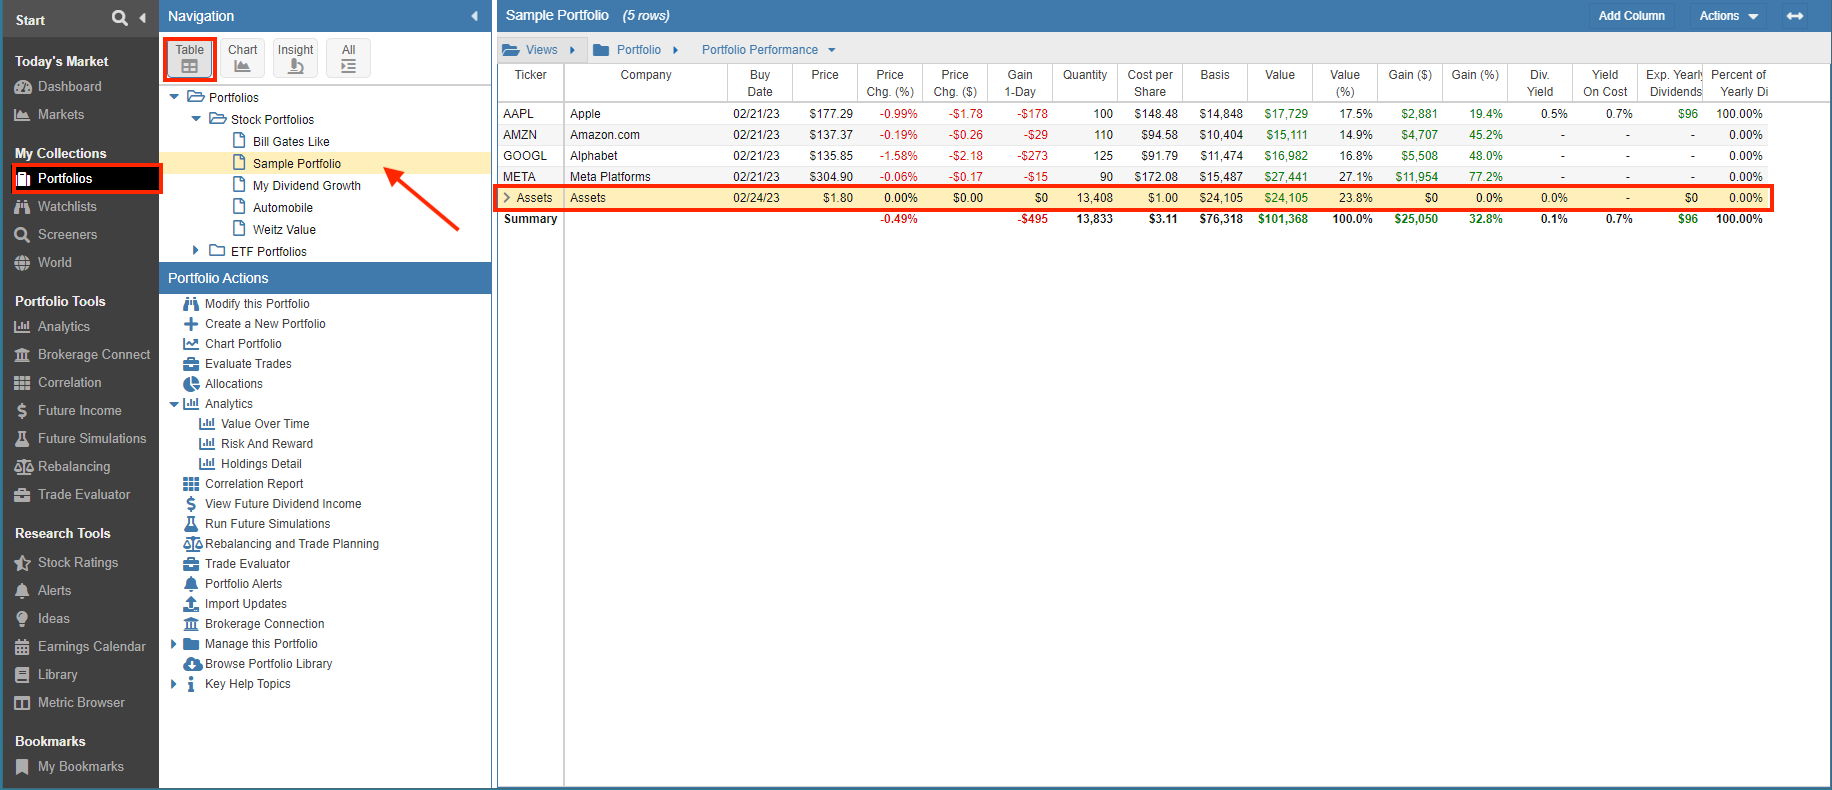Collapse the Navigation panel arrow
Image resolution: width=1832 pixels, height=790 pixels.
click(474, 16)
